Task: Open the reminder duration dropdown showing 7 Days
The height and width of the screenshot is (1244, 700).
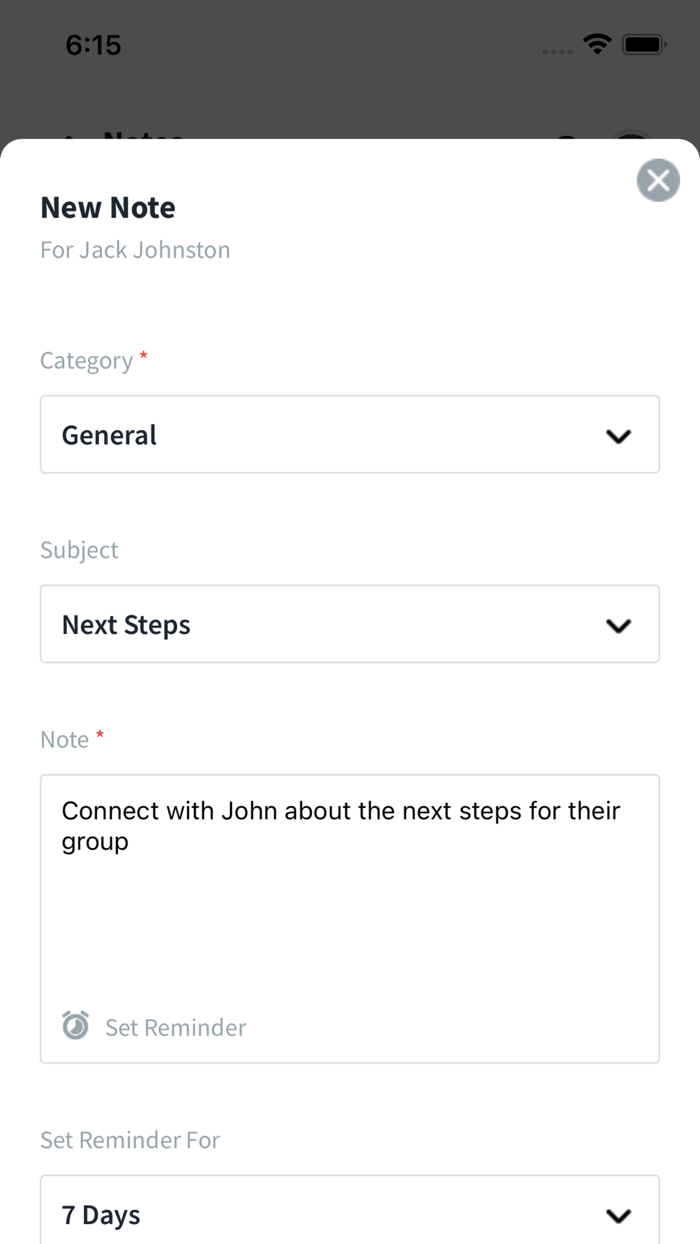Action: coord(330,1214)
